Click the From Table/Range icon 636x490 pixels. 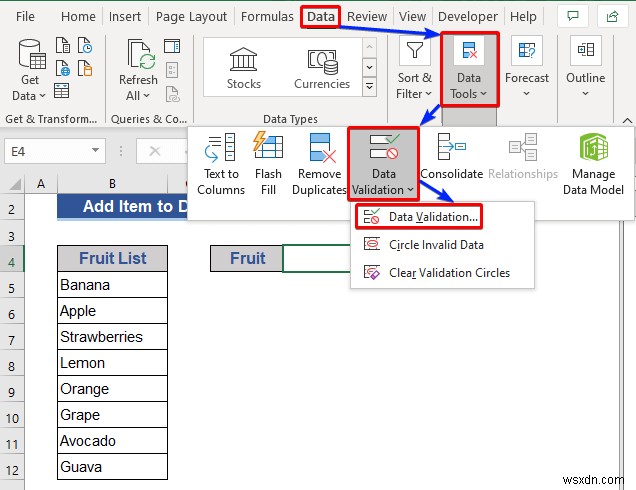(62, 91)
